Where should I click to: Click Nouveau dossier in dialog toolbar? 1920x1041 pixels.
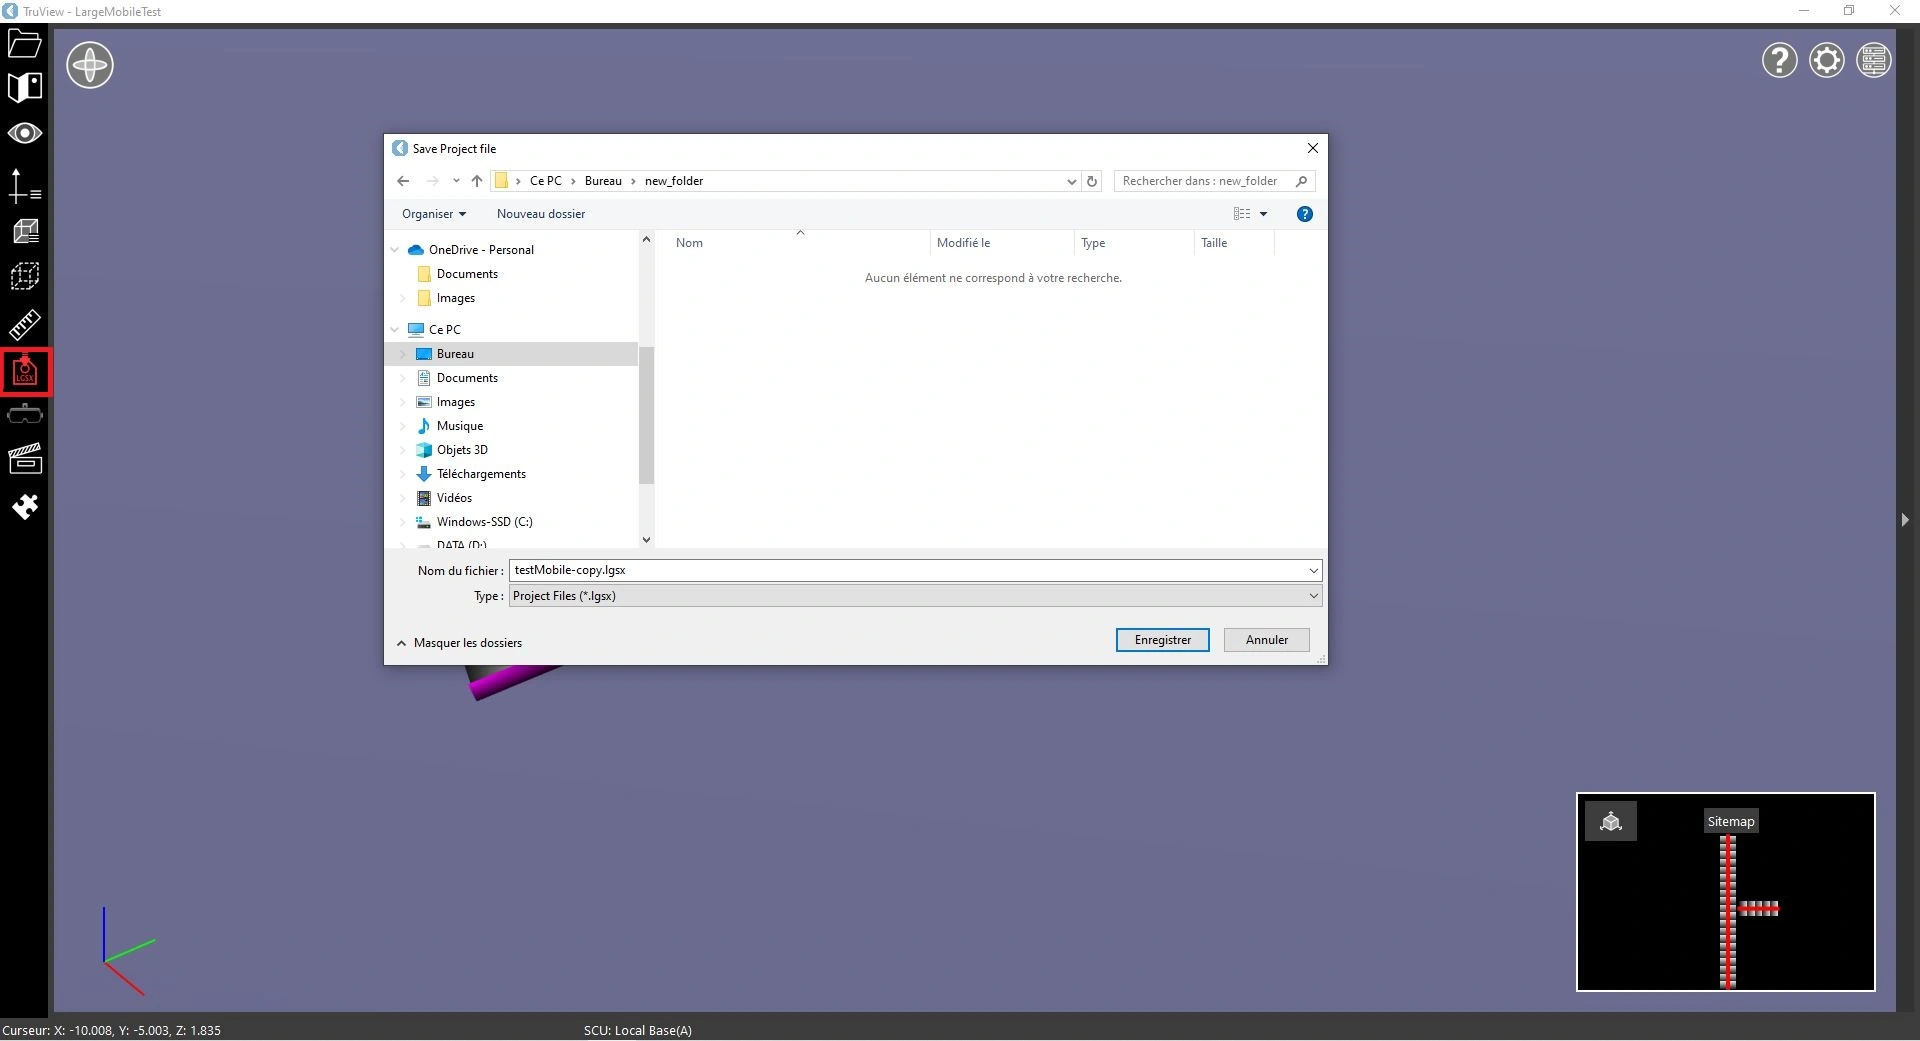click(x=540, y=214)
